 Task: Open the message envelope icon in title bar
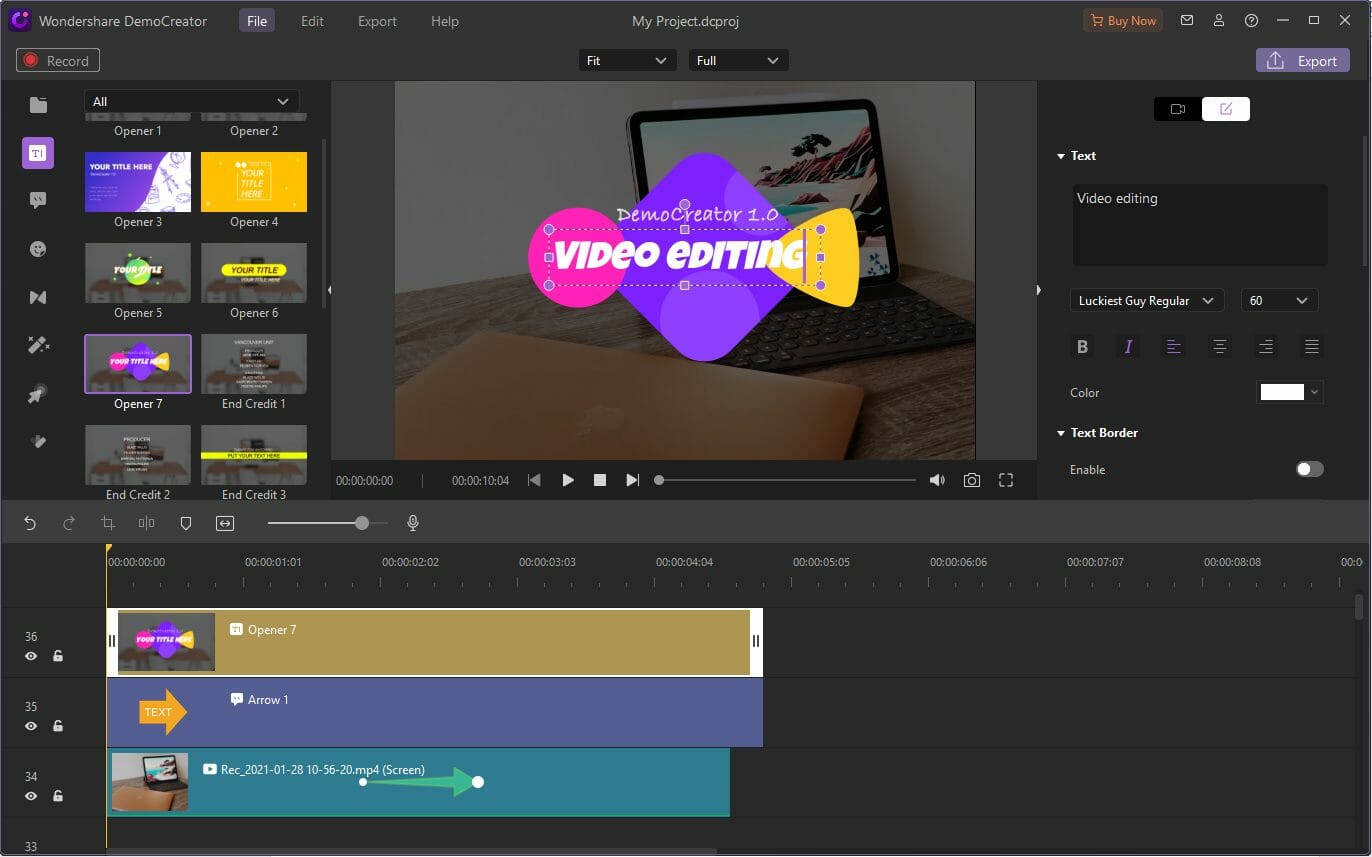coord(1187,20)
